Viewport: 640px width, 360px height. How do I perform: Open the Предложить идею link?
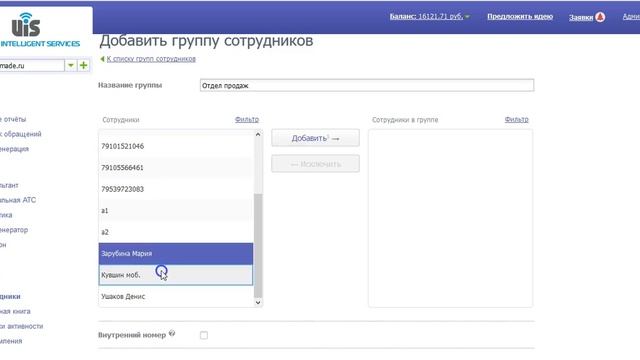click(x=520, y=16)
